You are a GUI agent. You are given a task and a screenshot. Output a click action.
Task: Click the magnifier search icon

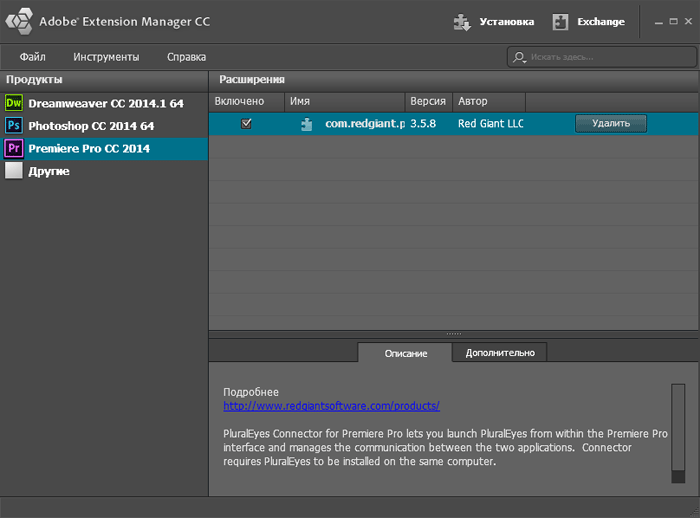click(x=519, y=57)
